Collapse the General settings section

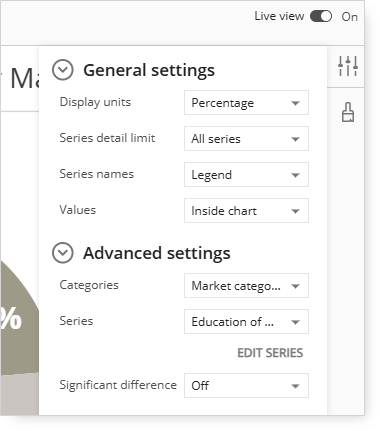coord(63,70)
